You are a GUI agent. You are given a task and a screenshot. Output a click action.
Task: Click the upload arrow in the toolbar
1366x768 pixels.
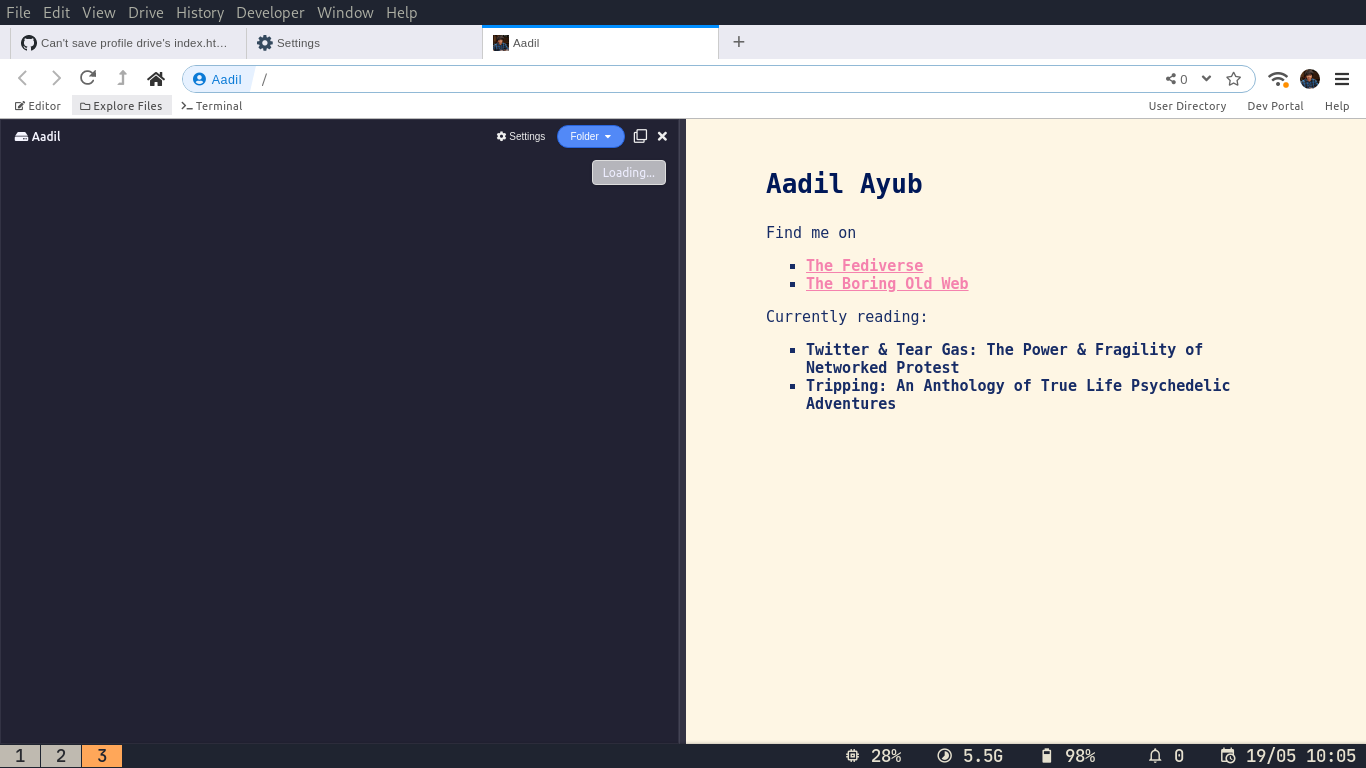[121, 78]
